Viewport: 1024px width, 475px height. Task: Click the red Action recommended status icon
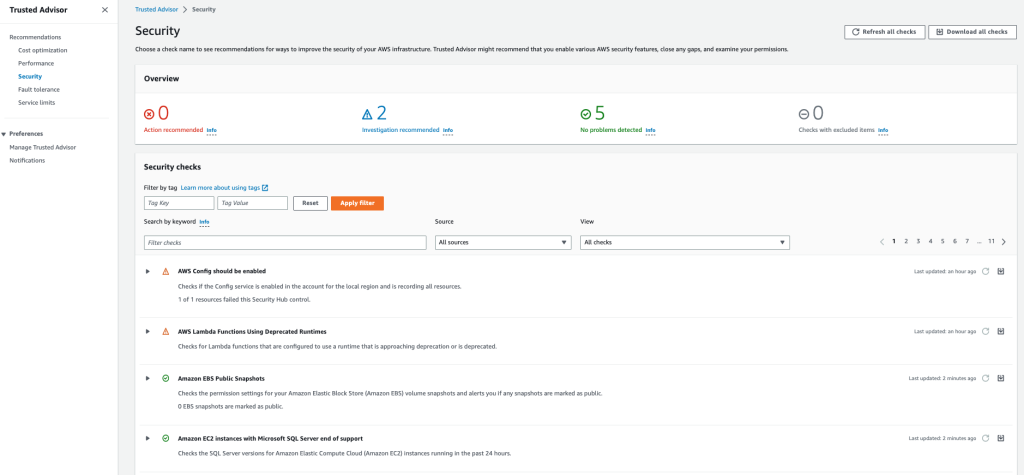149,114
